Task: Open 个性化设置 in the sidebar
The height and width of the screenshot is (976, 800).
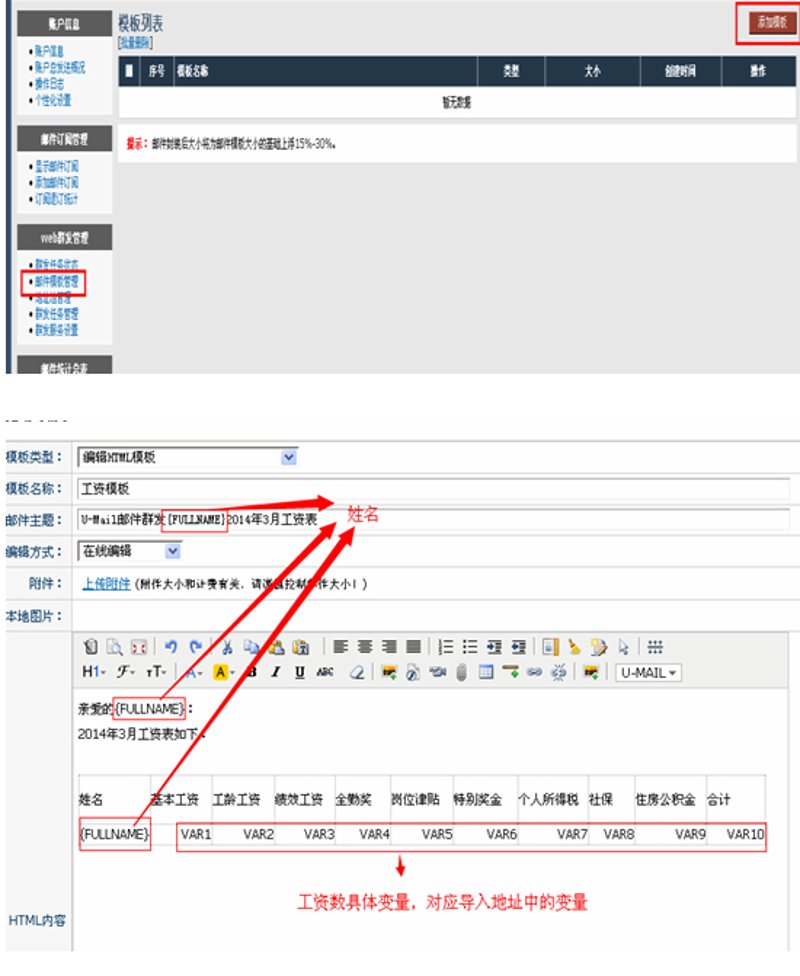Action: pos(52,100)
